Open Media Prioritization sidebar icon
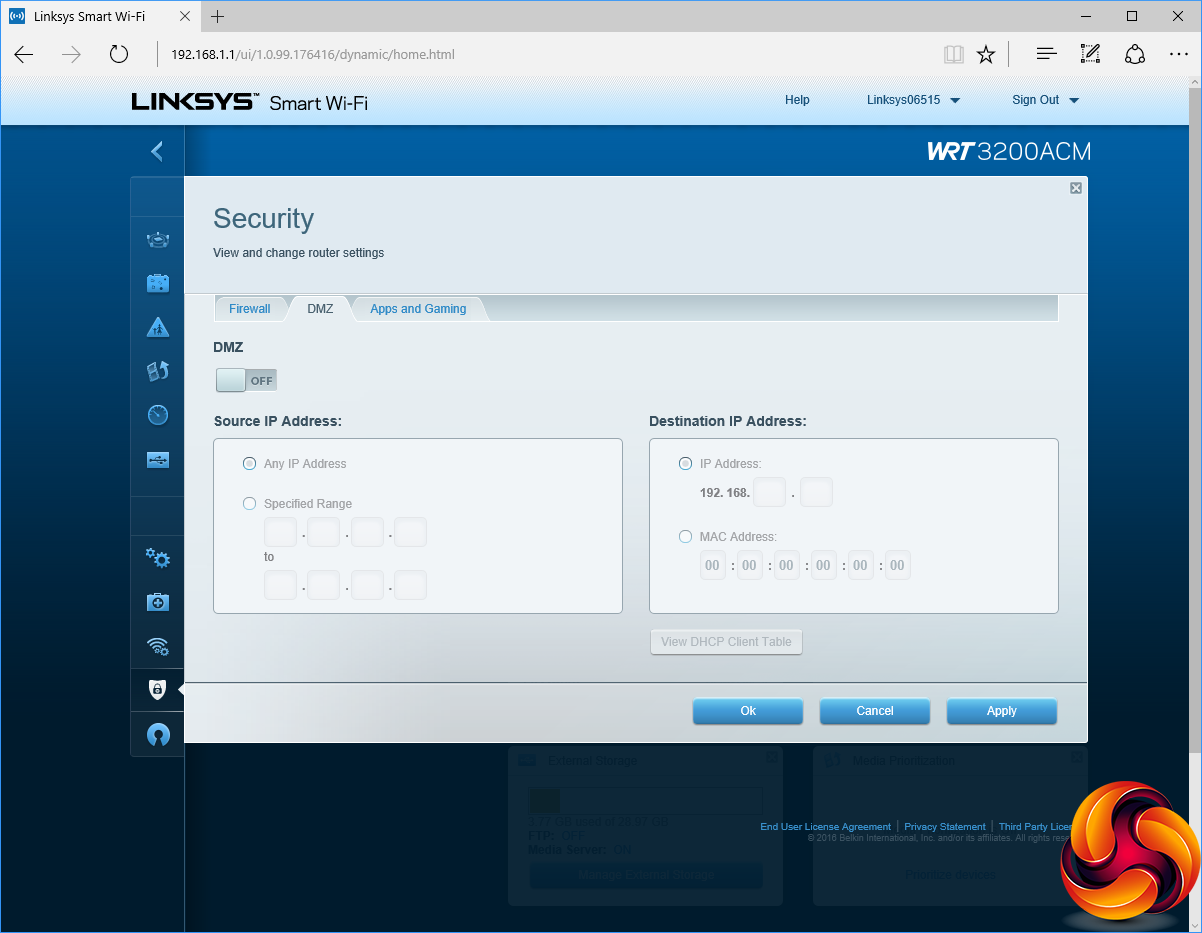The width and height of the screenshot is (1202, 933). coord(158,371)
